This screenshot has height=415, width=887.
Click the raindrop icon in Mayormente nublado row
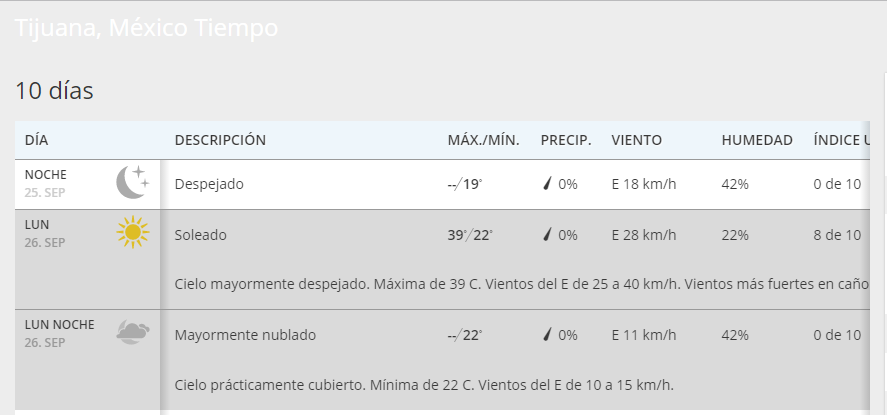[547, 335]
